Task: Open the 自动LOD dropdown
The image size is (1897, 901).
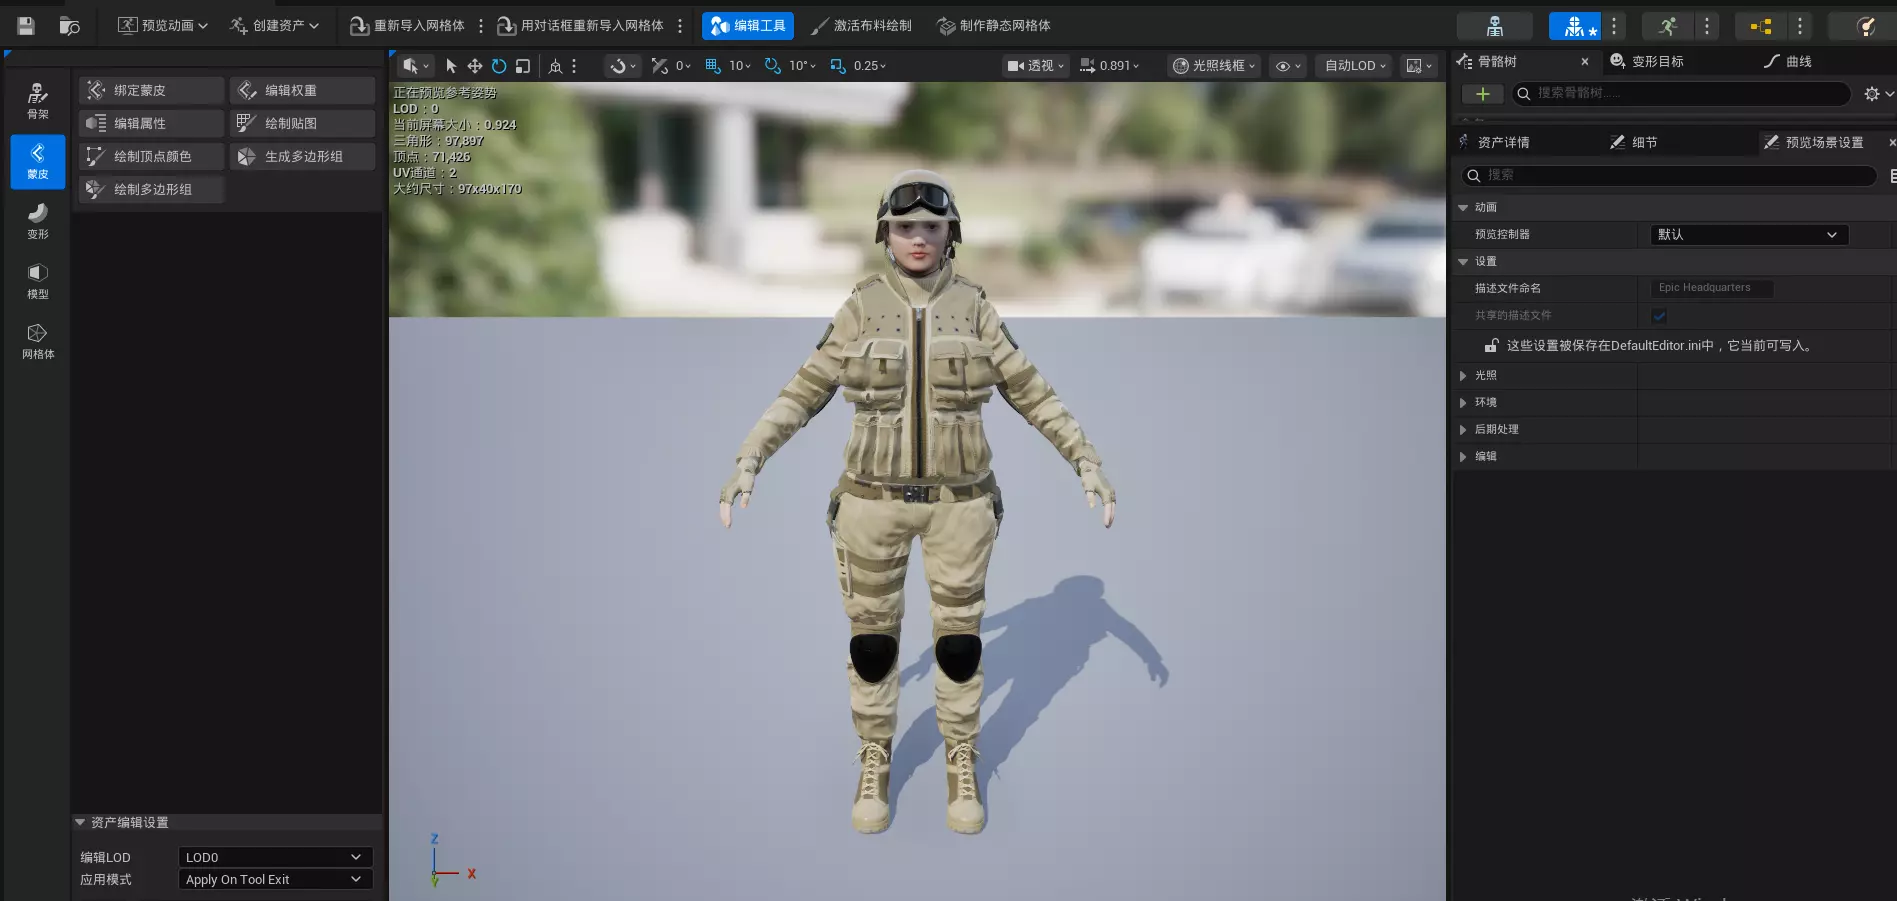Action: click(1355, 66)
